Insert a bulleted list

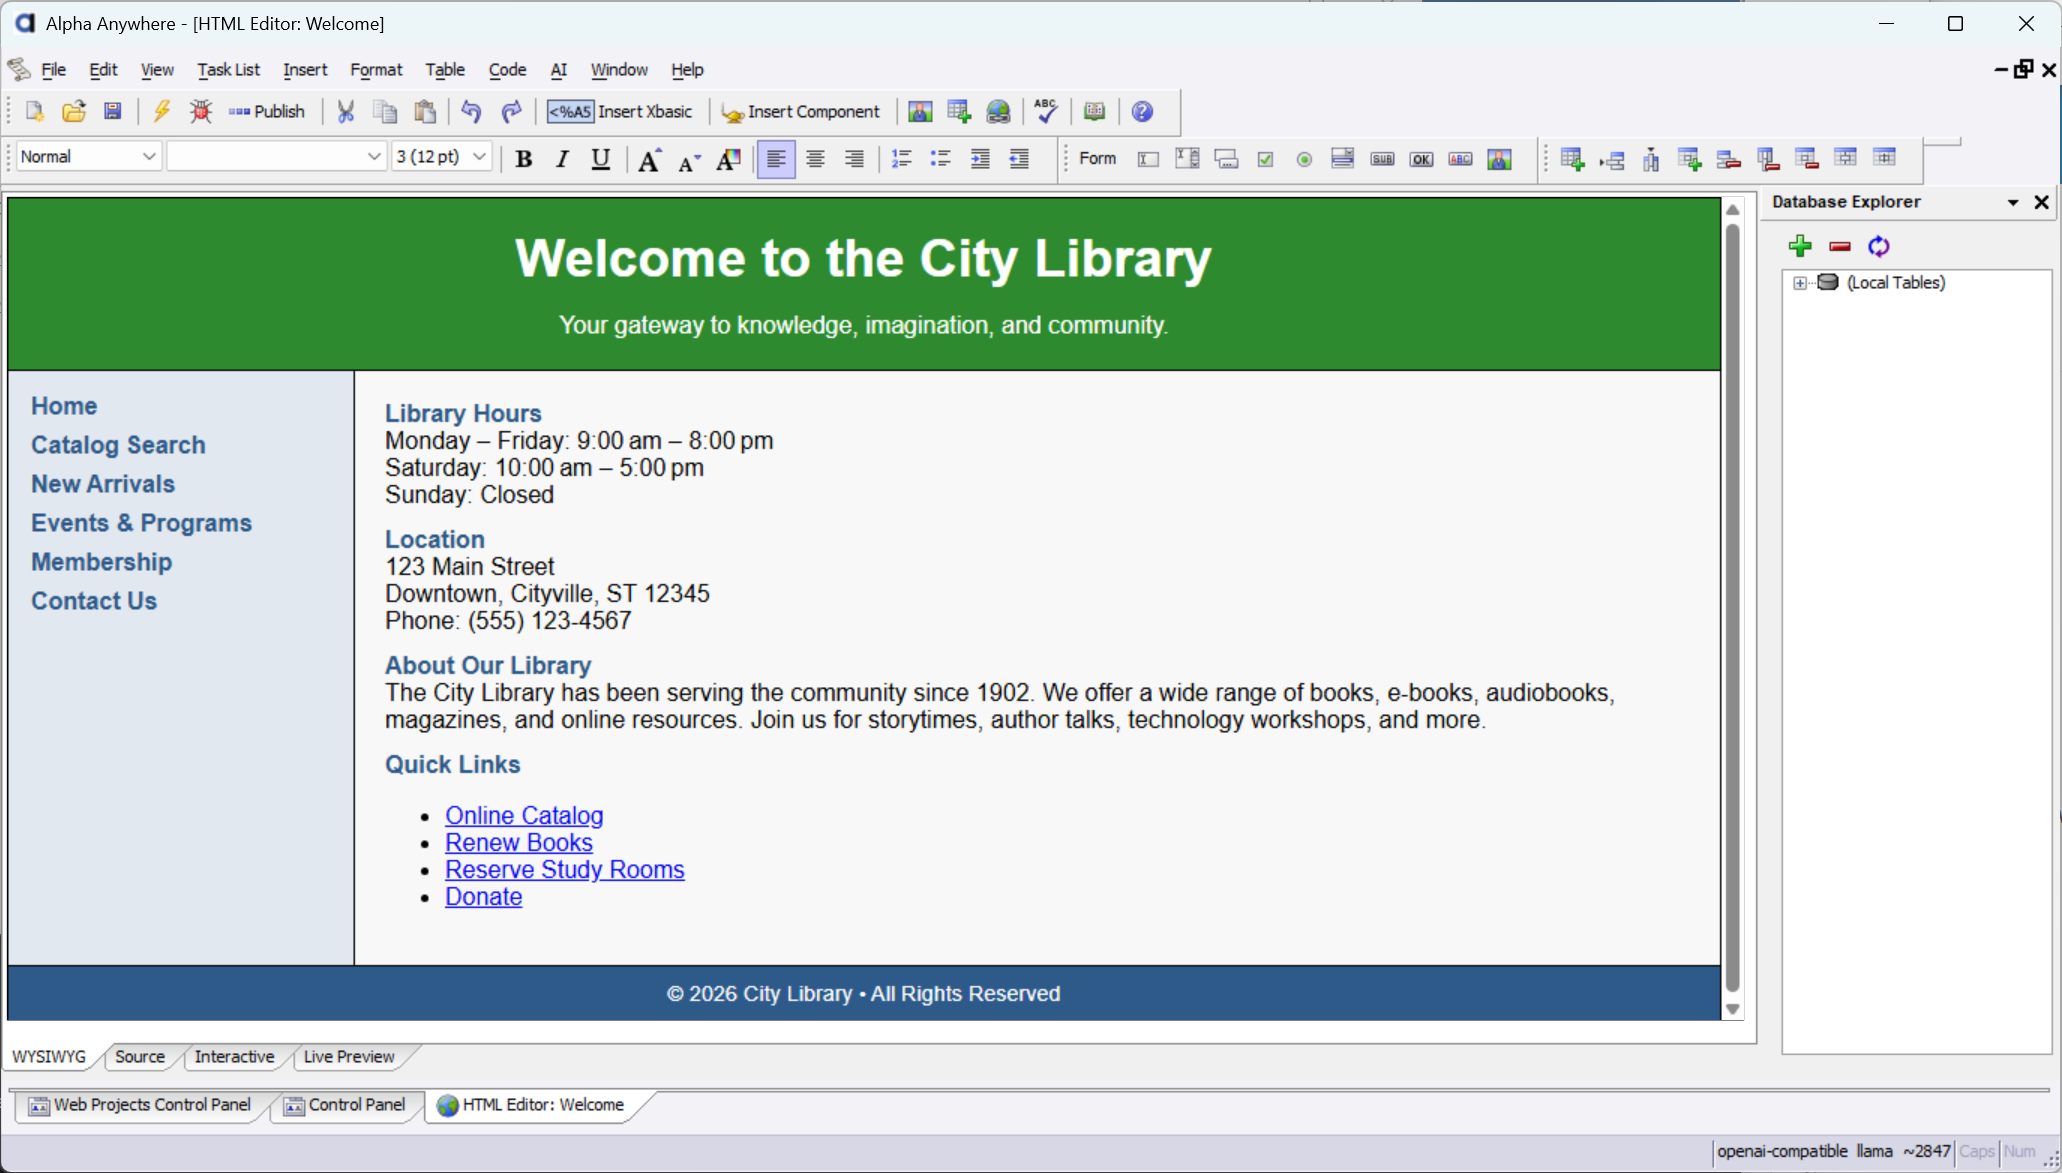[940, 159]
